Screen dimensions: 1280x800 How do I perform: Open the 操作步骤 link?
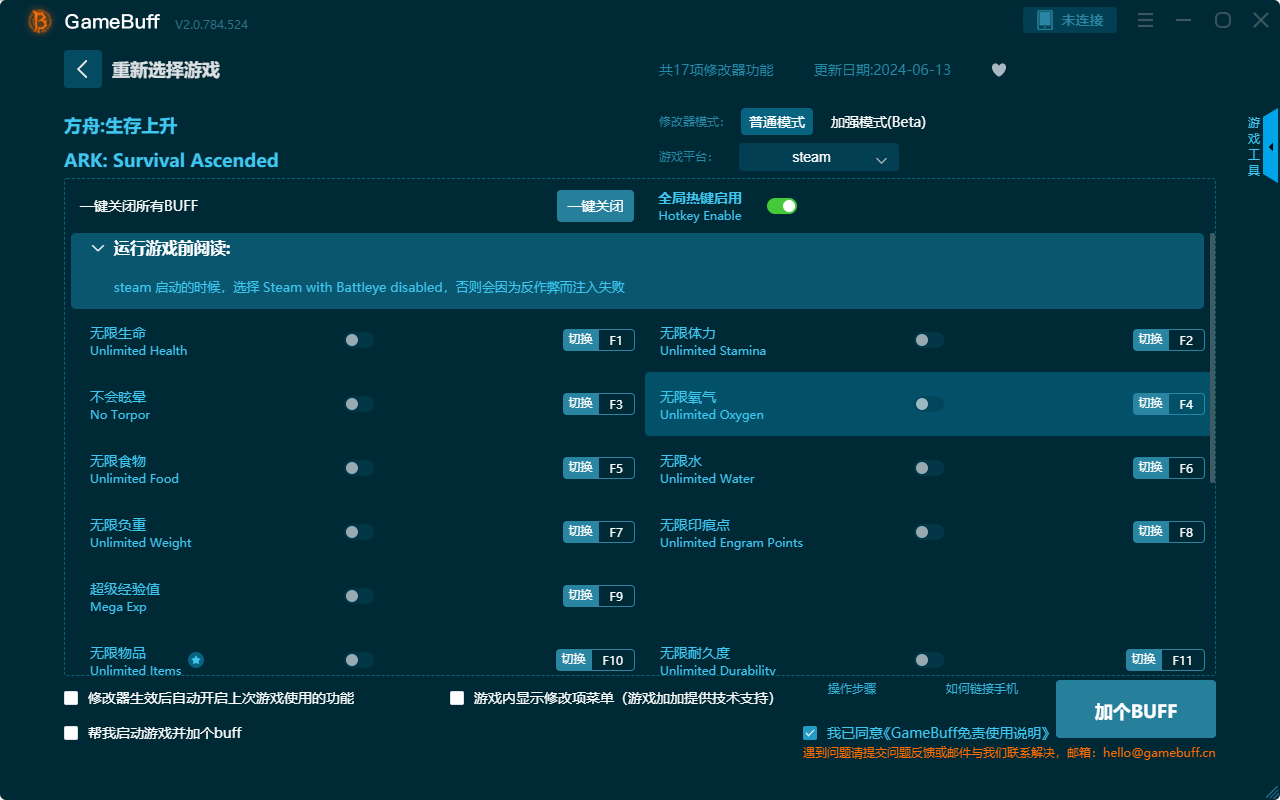tap(852, 689)
